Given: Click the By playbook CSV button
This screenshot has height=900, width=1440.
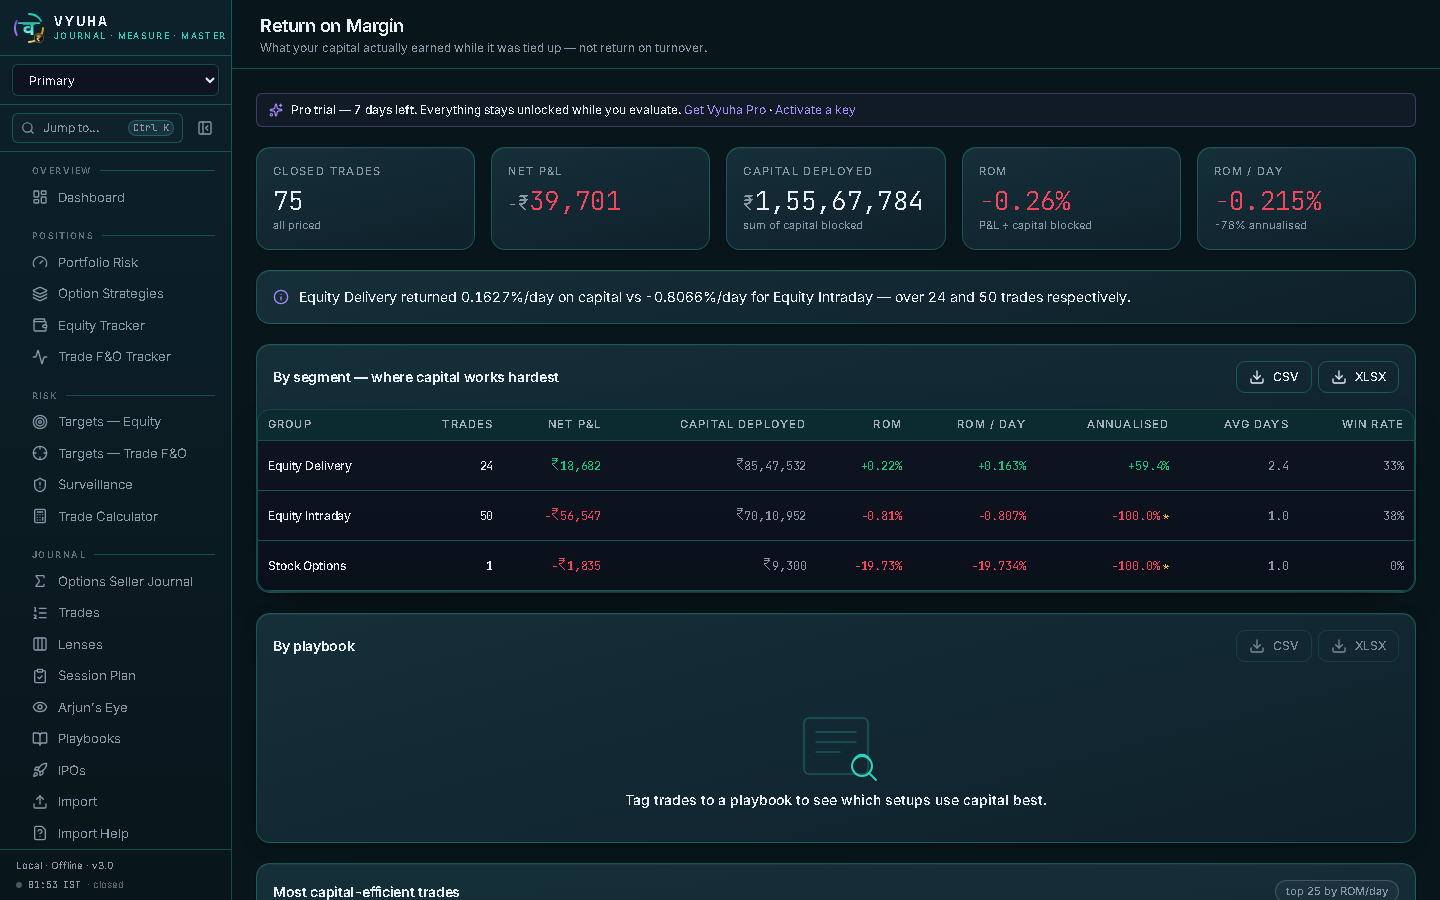Looking at the screenshot, I should point(1274,646).
